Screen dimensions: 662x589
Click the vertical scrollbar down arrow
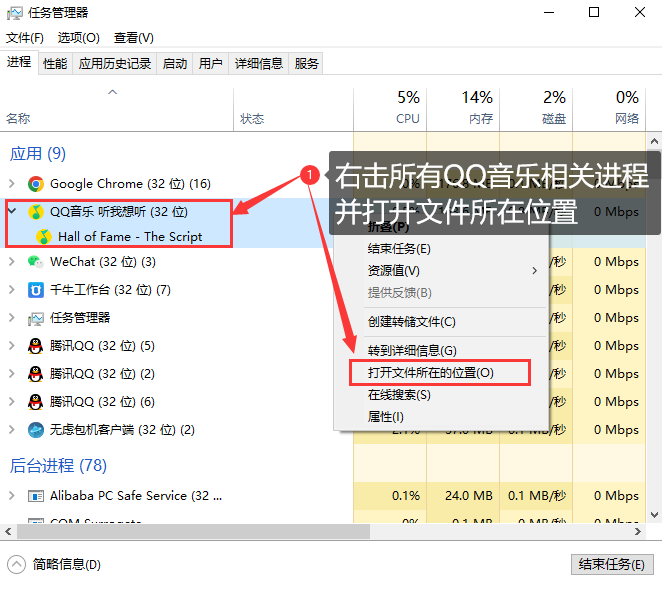654,515
